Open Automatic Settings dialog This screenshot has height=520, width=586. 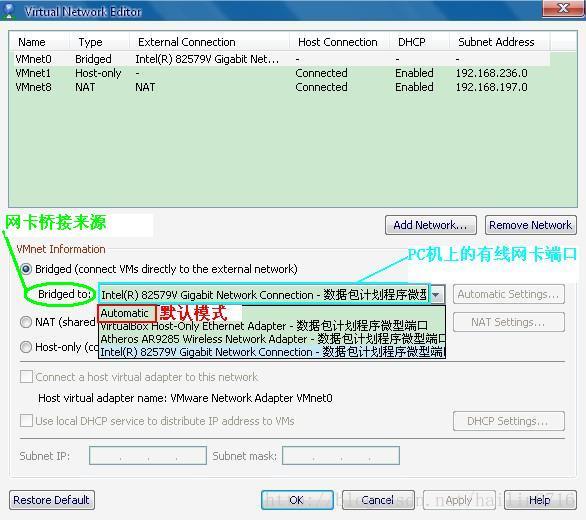[509, 294]
